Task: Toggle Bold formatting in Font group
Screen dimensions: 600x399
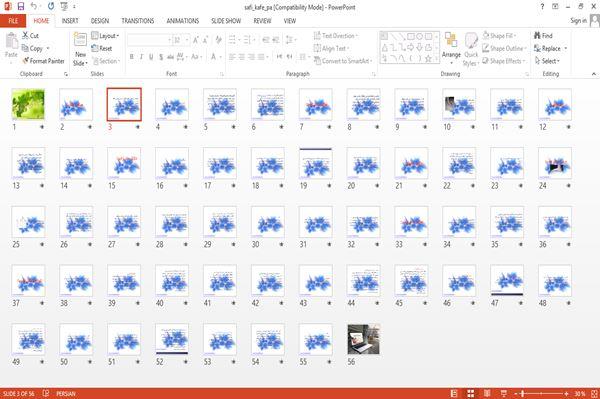Action: click(x=132, y=57)
